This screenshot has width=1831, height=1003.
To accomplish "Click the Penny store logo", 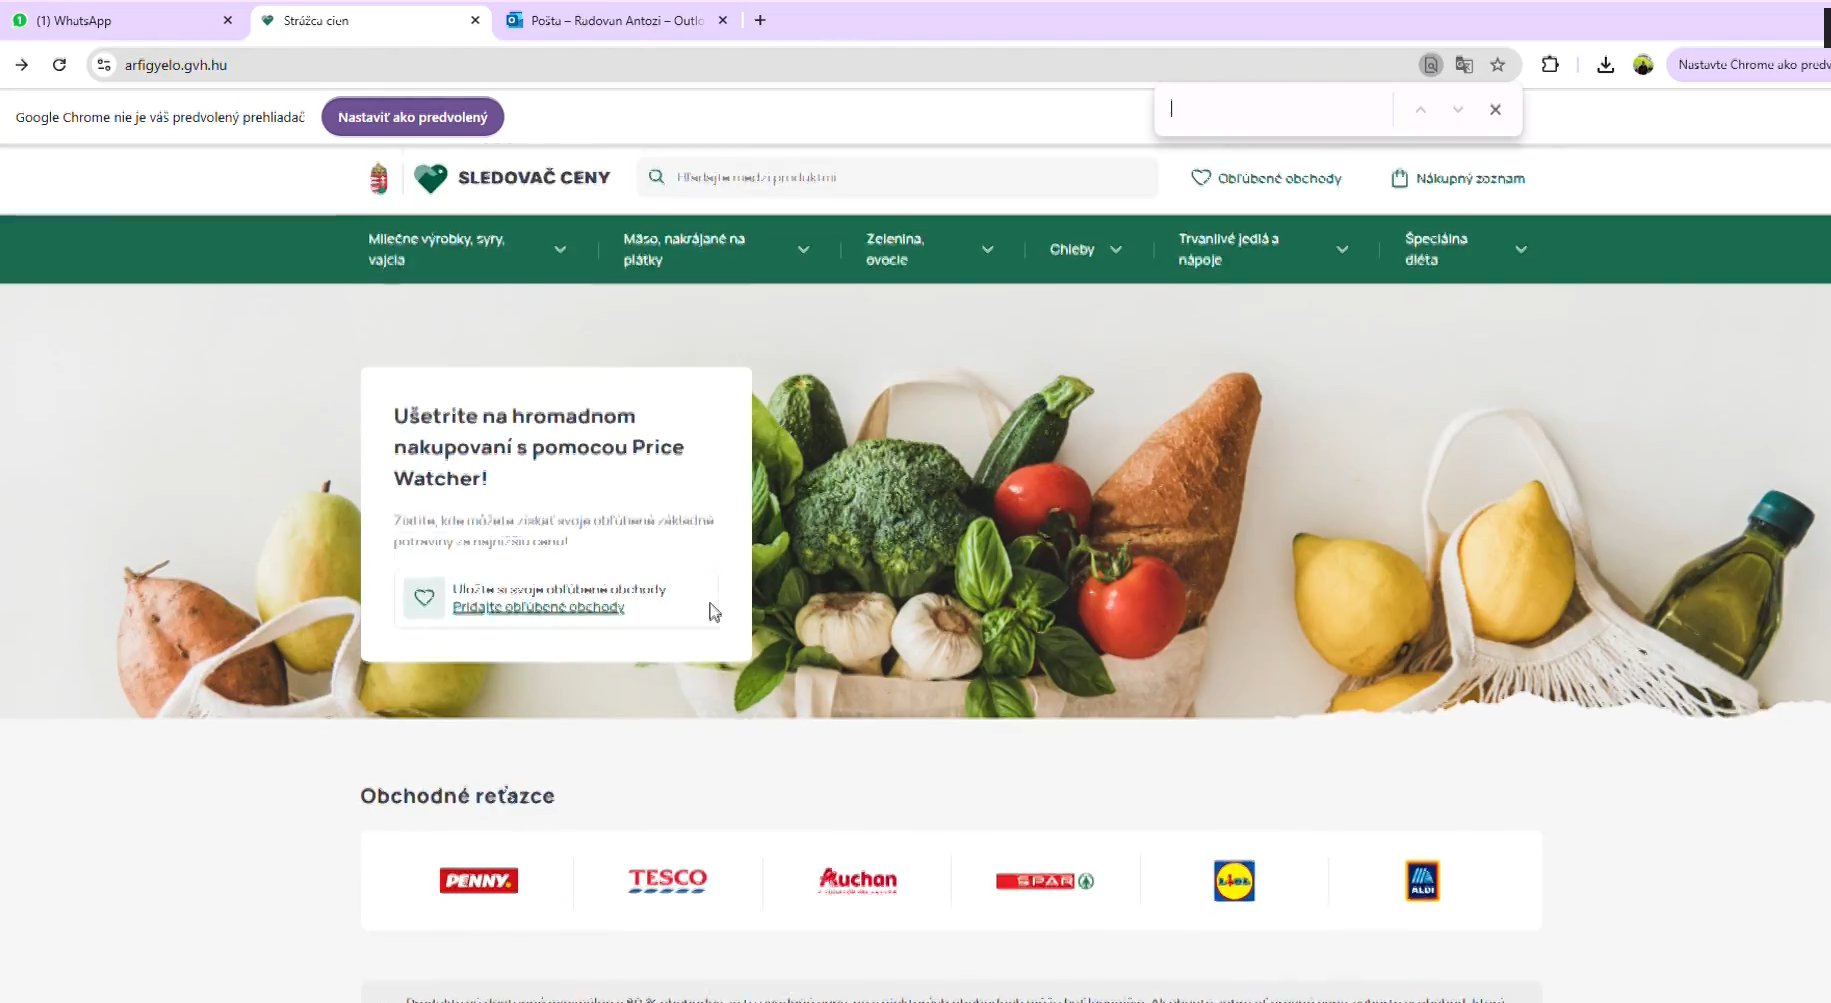I will pos(478,881).
